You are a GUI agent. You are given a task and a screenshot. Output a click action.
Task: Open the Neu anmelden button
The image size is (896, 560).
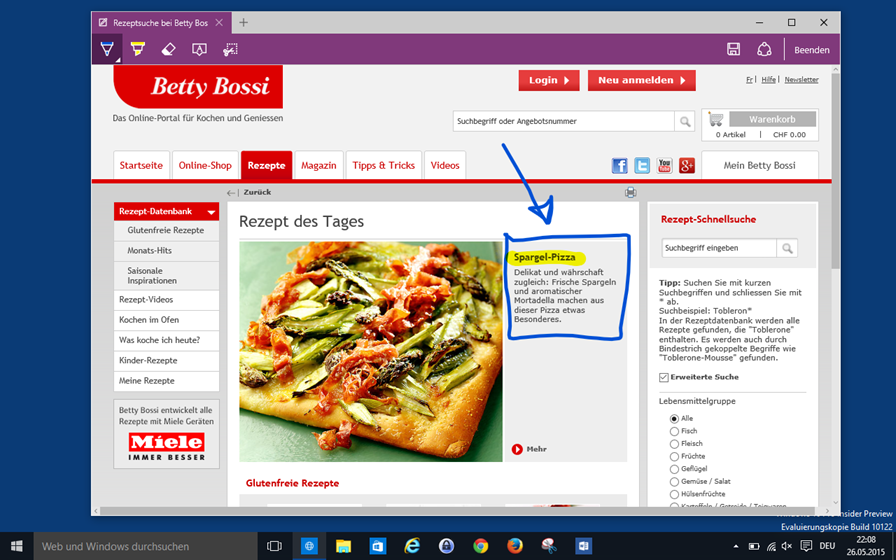pos(641,80)
